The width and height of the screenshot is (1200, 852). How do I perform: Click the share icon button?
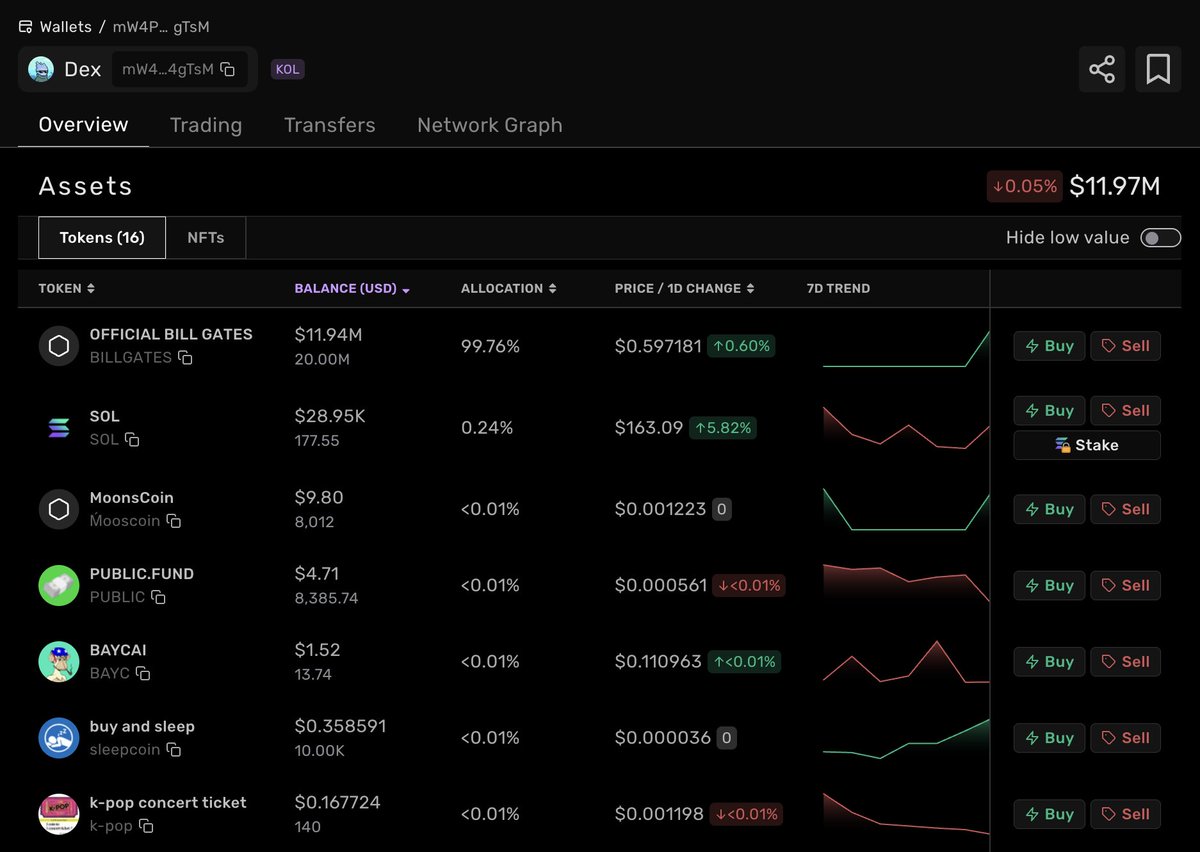point(1101,69)
